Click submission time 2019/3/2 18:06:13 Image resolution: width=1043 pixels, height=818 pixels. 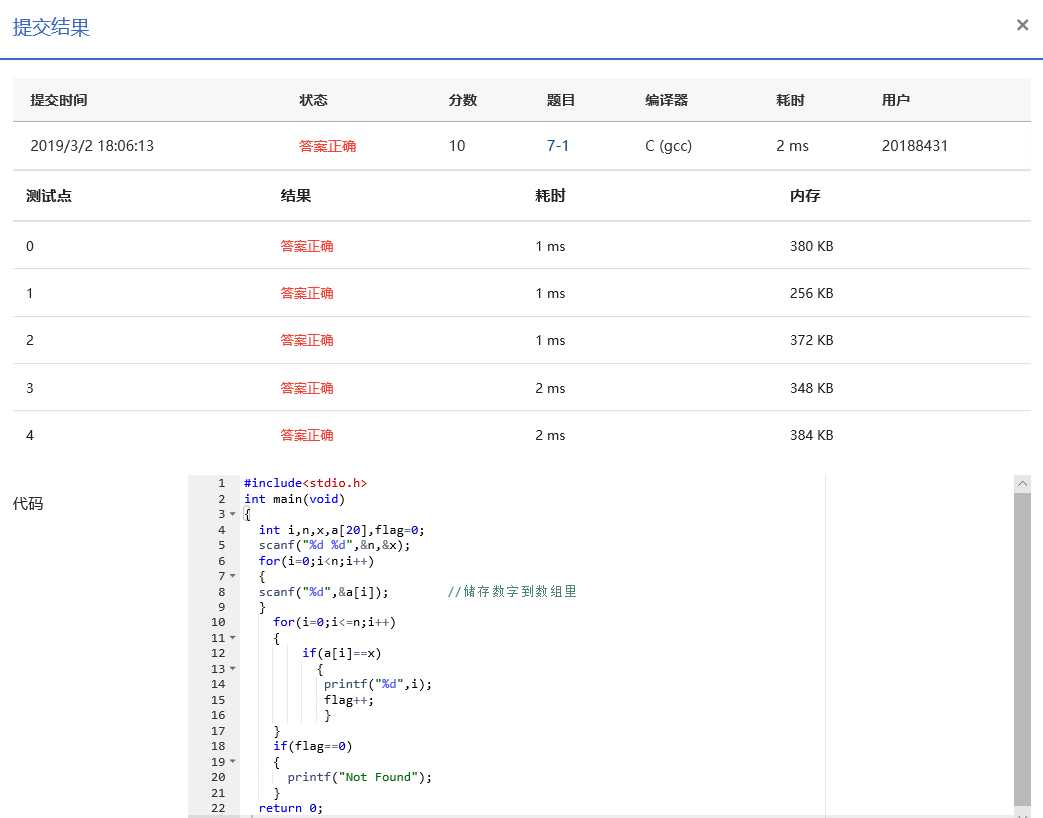pyautogui.click(x=92, y=146)
